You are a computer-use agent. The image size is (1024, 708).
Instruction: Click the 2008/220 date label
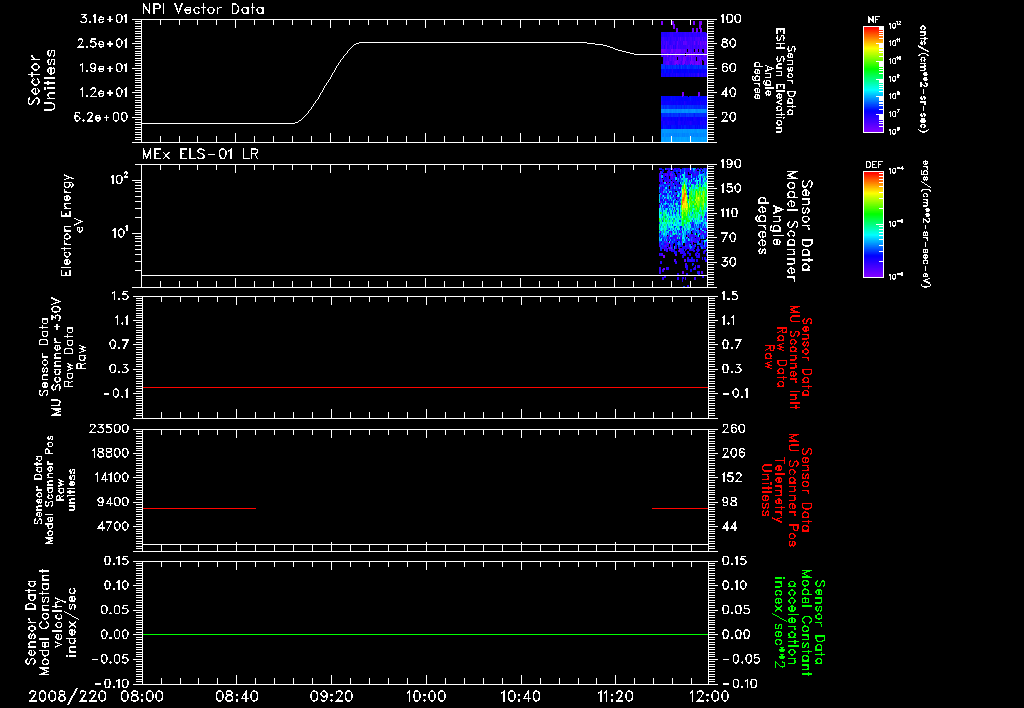point(67,696)
